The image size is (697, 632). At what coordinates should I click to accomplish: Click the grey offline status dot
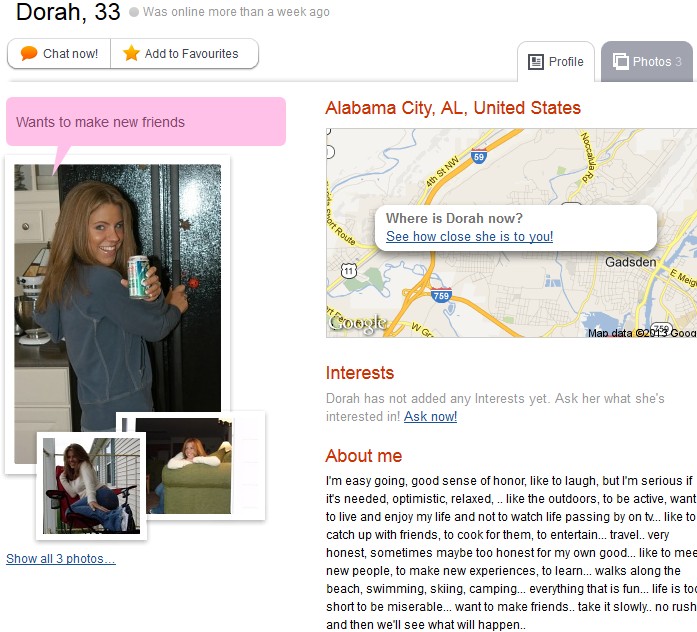pyautogui.click(x=134, y=12)
